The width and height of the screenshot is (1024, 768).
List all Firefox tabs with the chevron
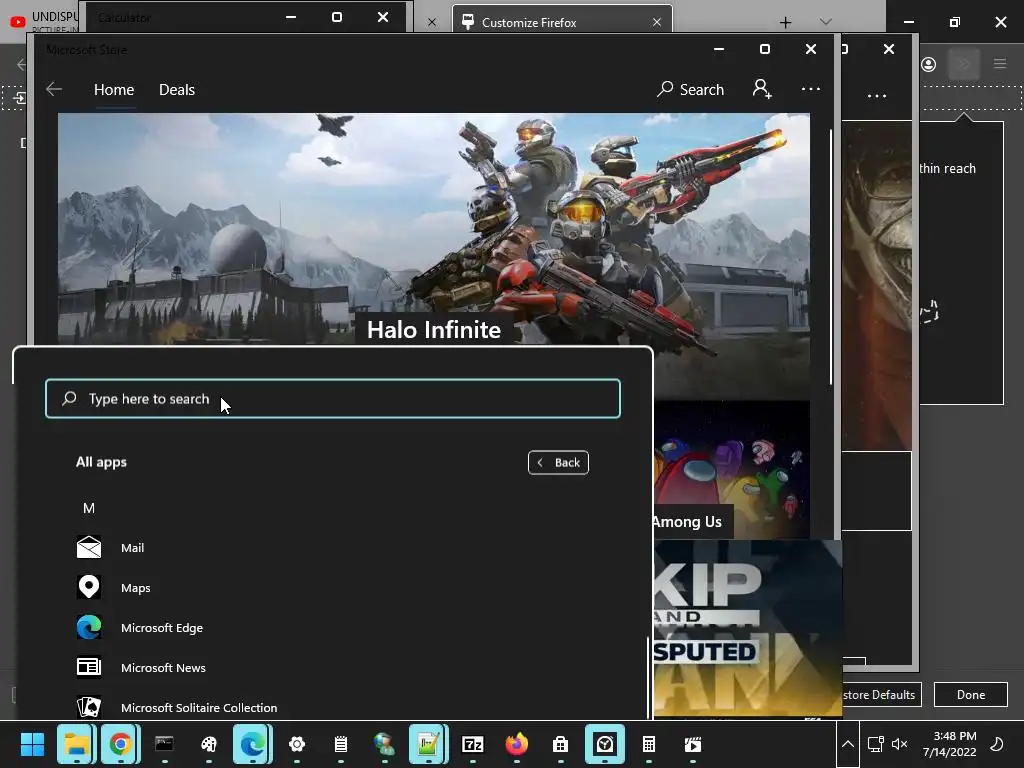click(825, 22)
